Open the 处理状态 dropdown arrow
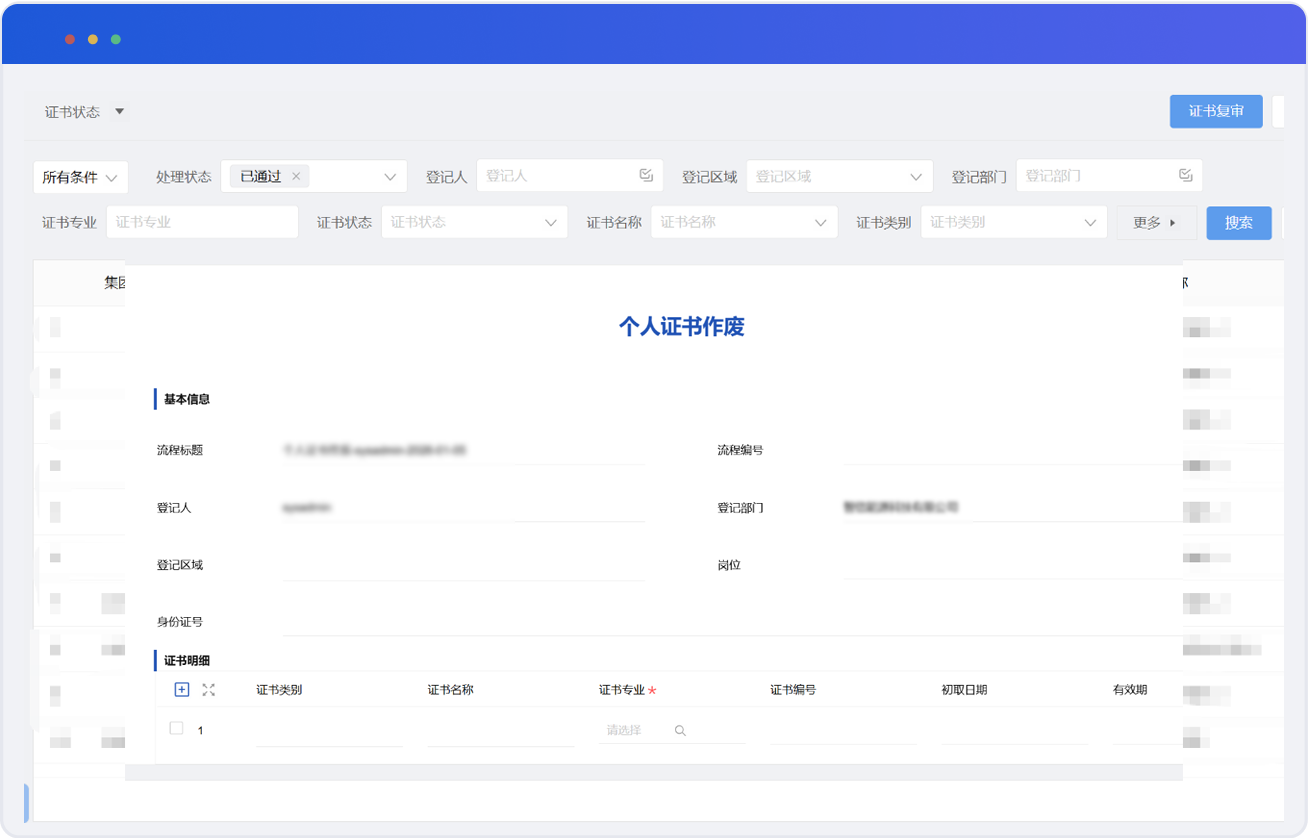This screenshot has width=1308, height=838. (390, 177)
